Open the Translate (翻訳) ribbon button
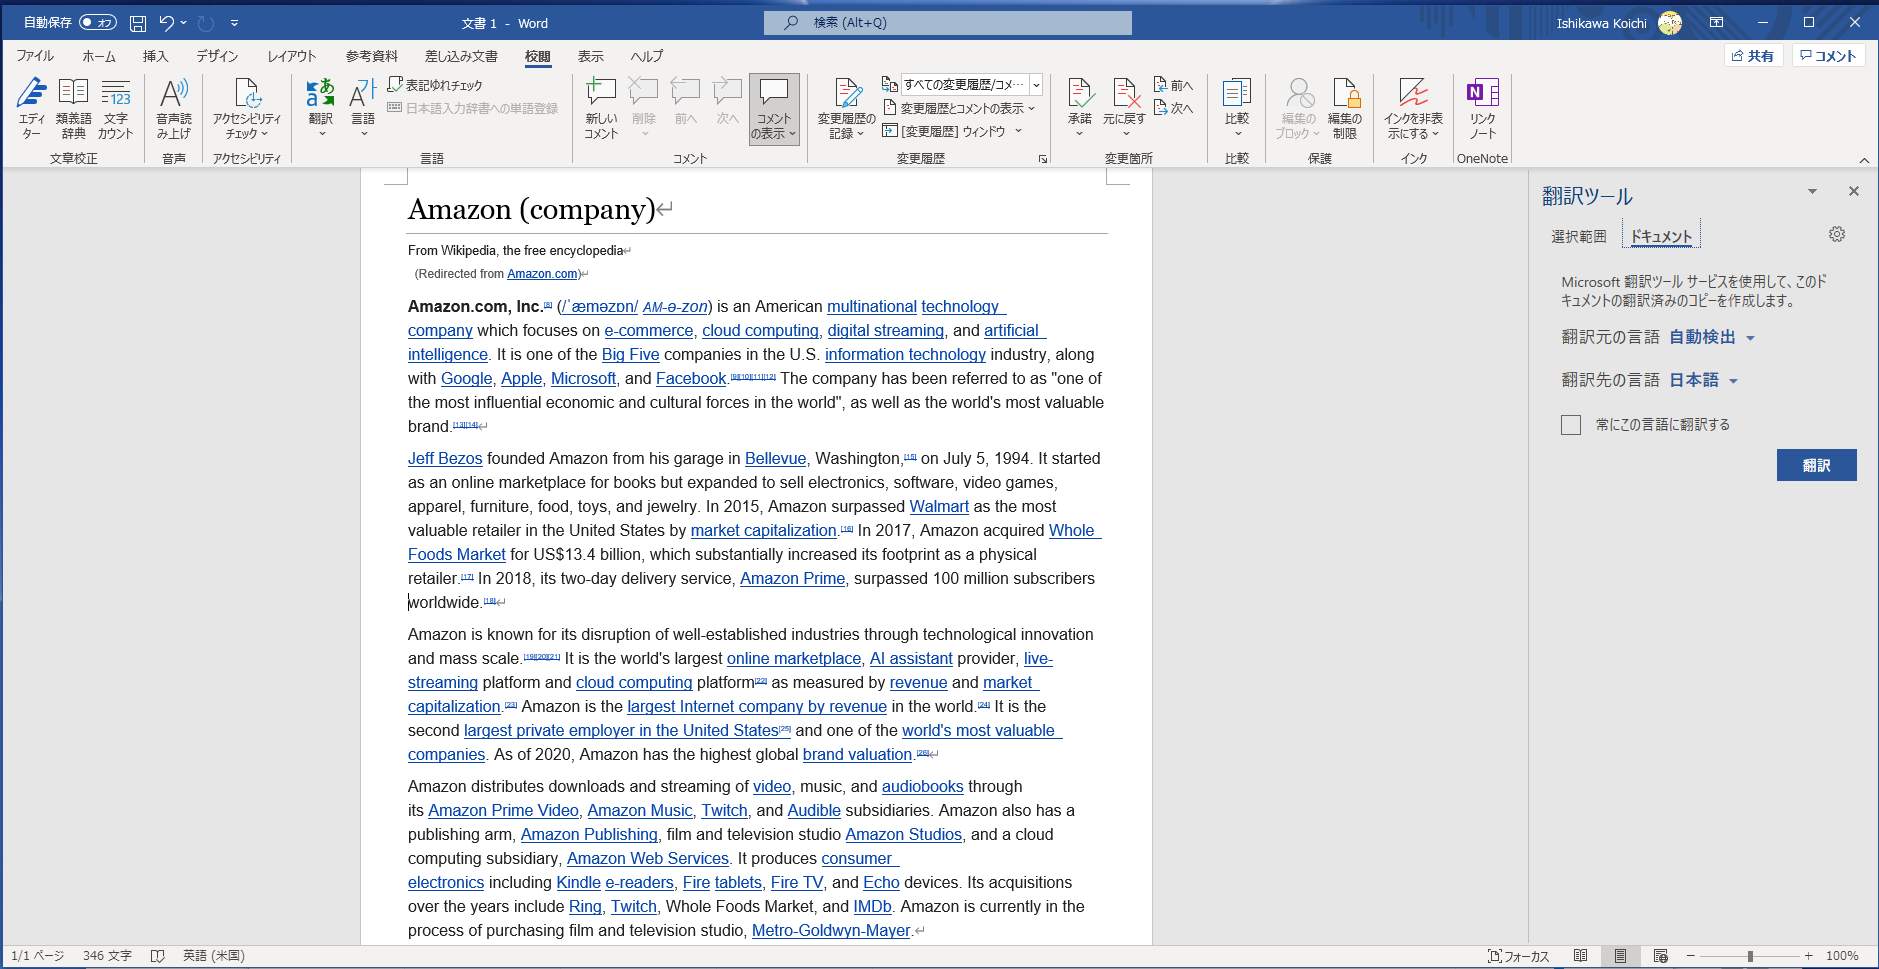Viewport: 1879px width, 969px height. click(321, 108)
